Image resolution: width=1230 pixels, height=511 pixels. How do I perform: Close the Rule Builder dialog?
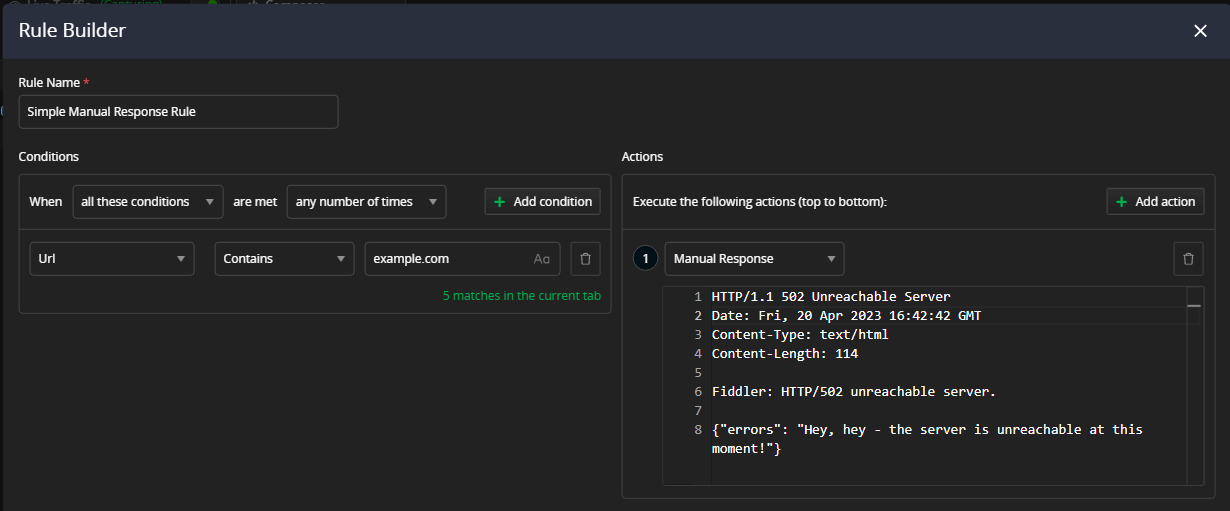coord(1200,31)
